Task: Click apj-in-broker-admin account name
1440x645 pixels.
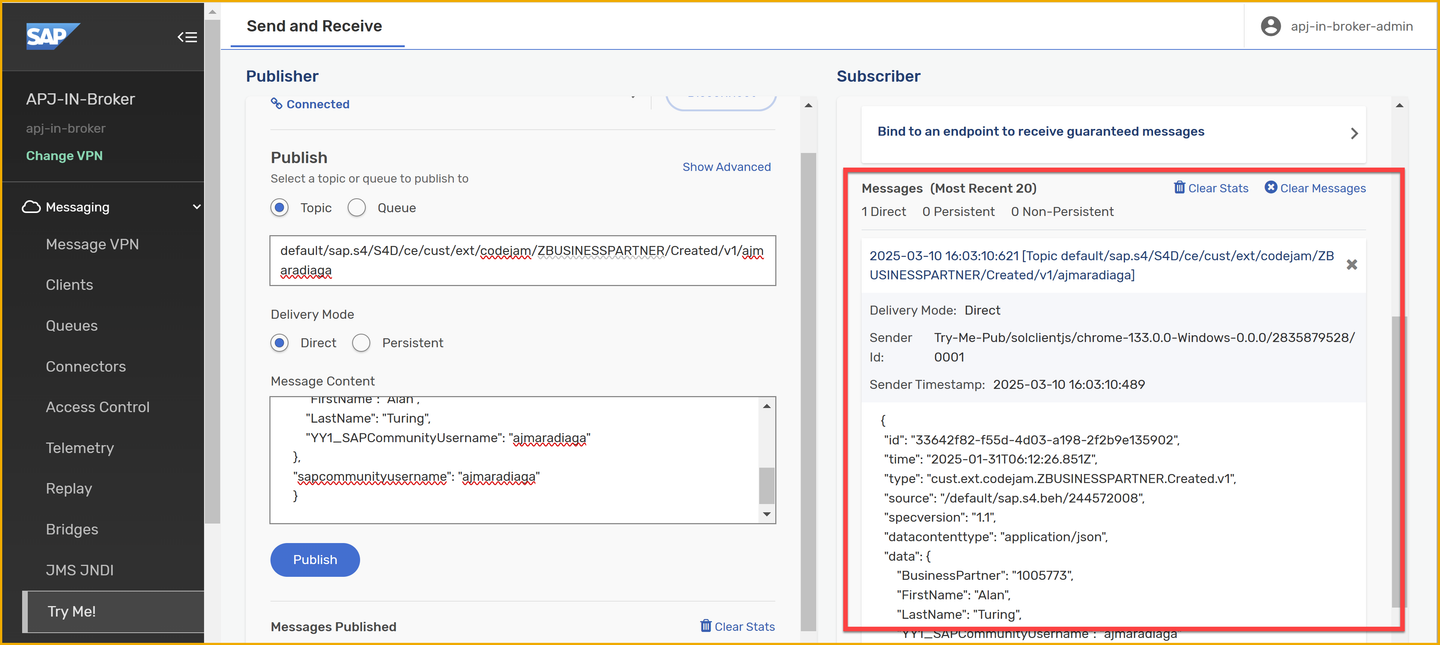Action: click(x=1352, y=26)
